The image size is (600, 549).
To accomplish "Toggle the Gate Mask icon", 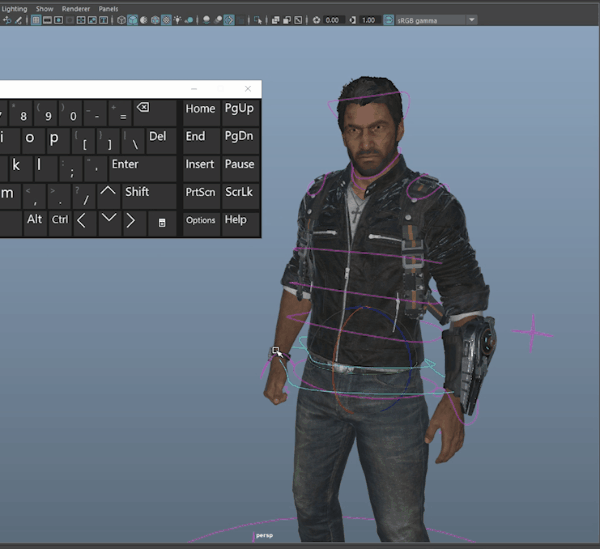I will (x=70, y=20).
